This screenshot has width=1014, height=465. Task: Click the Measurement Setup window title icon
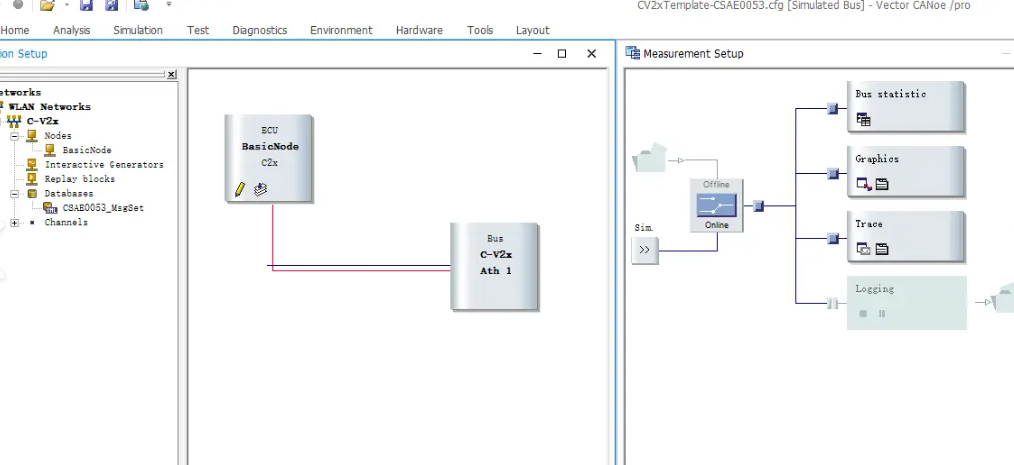click(x=632, y=53)
